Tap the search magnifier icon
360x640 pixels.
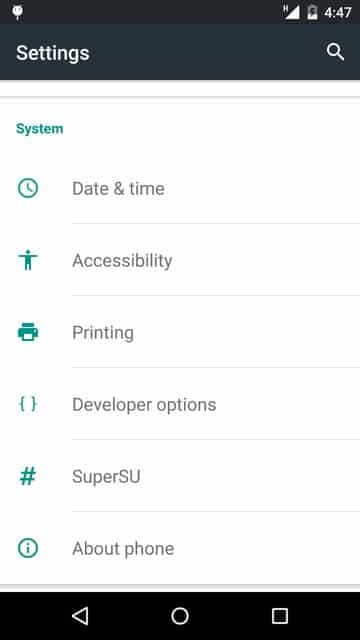335,52
